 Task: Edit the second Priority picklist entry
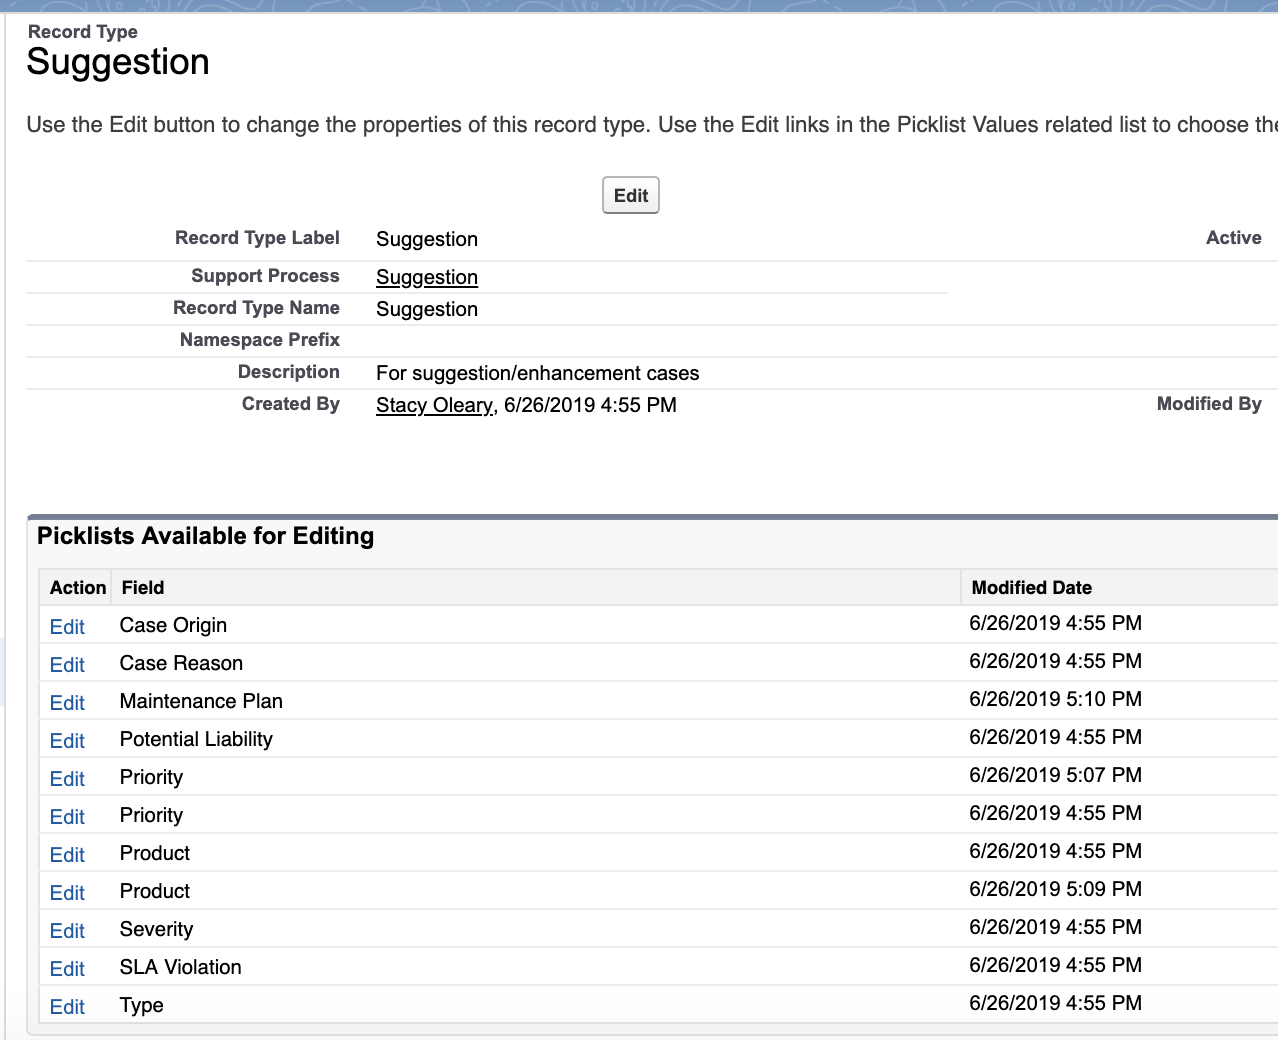coord(67,817)
